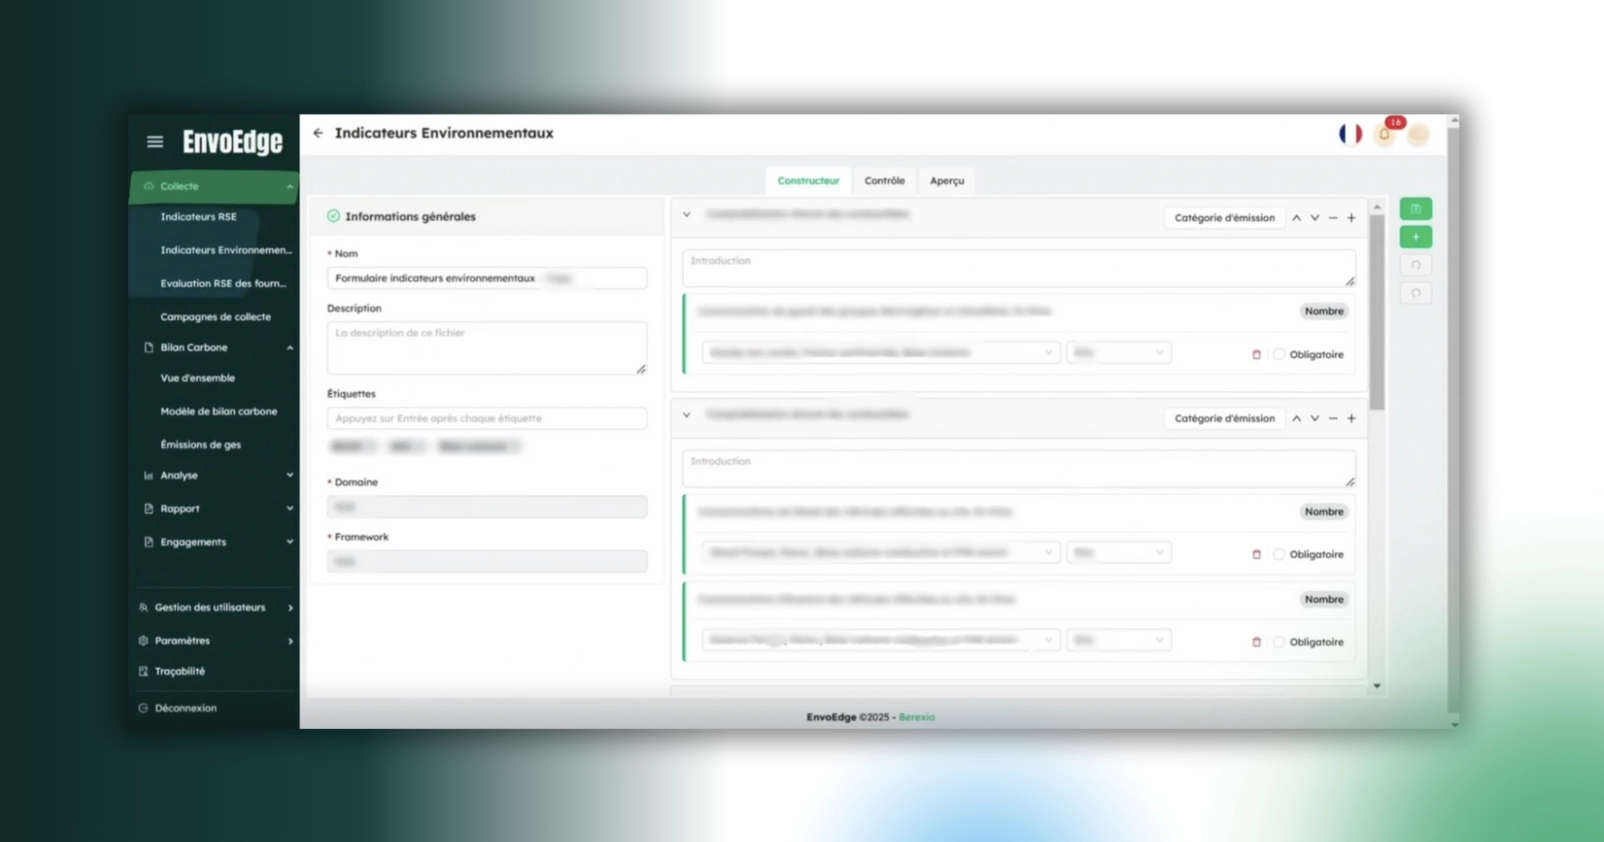Screen dimensions: 1604x842
Task: Open Émissions de ges item
Action: (x=200, y=445)
